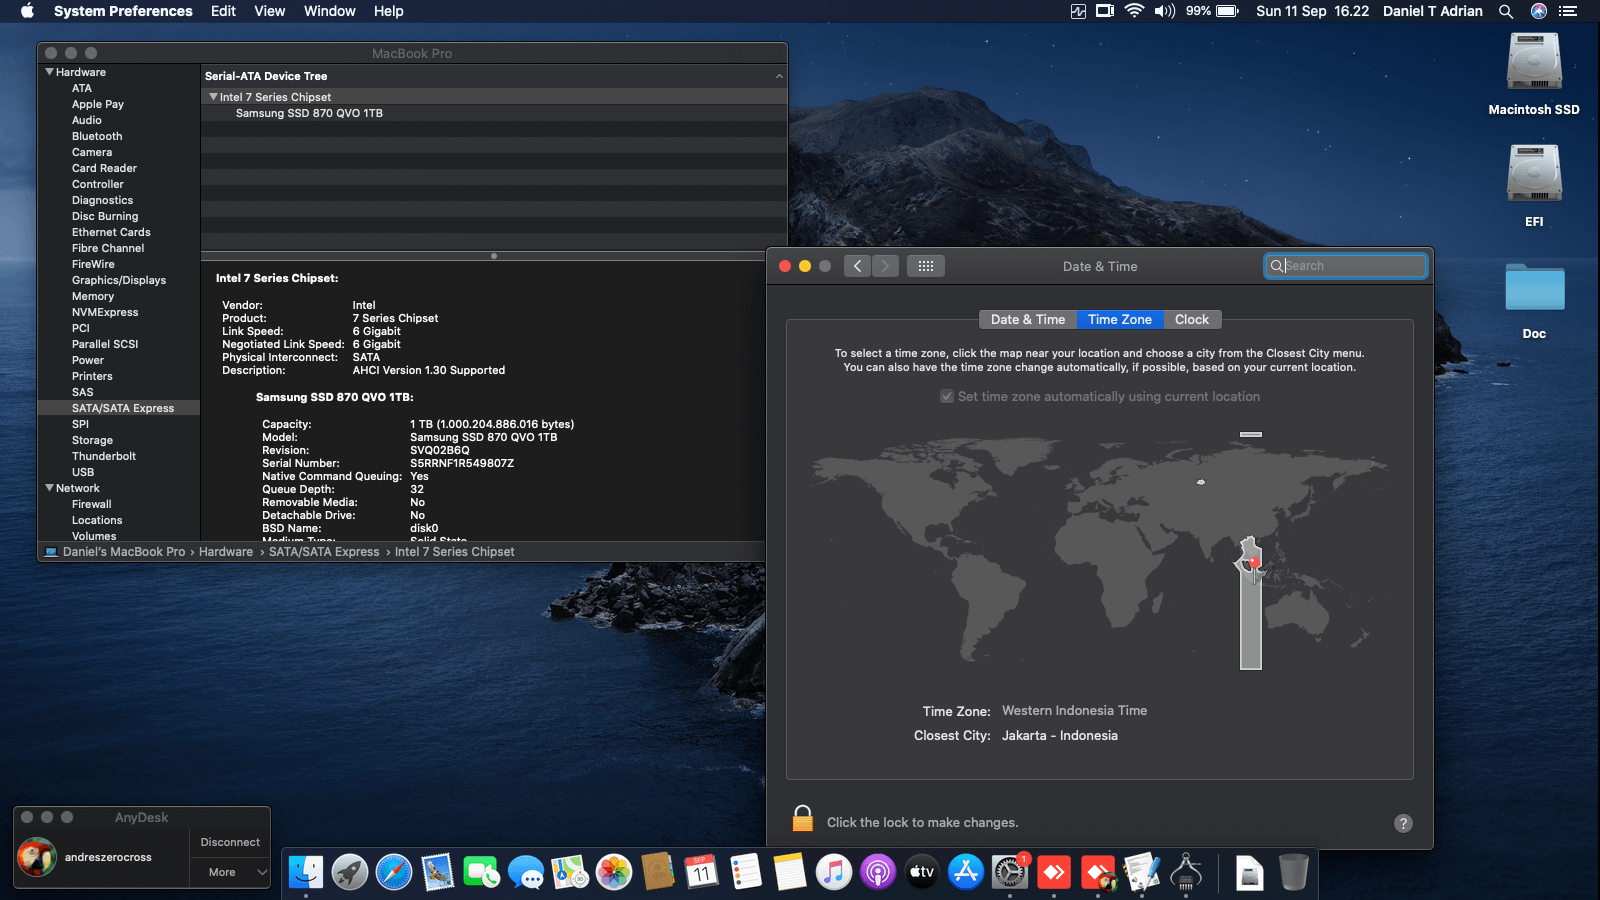Viewport: 1600px width, 900px height.
Task: Collapse Intel 7 Series Chipset tree node
Action: (x=213, y=97)
